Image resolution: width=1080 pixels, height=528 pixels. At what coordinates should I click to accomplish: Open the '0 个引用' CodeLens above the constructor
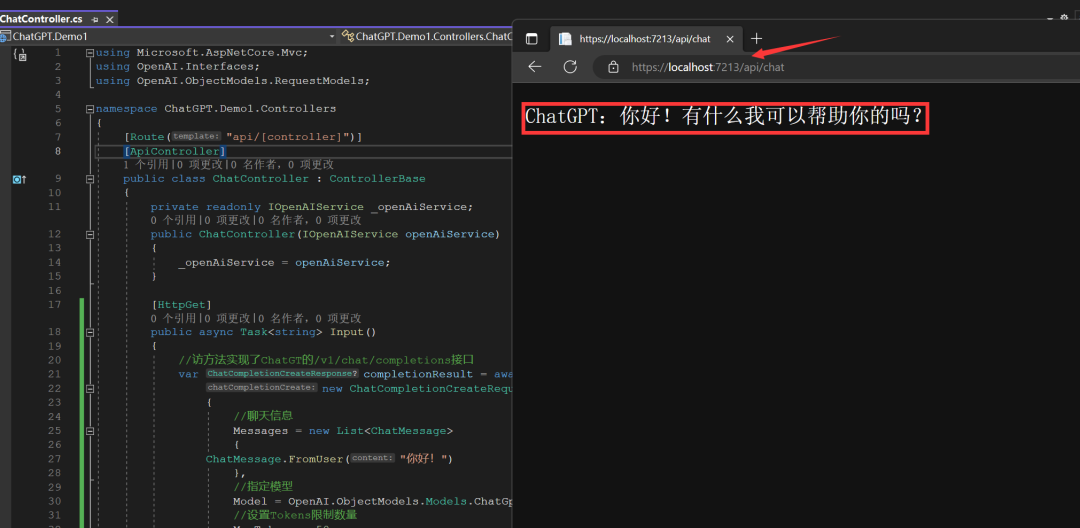coord(174,220)
